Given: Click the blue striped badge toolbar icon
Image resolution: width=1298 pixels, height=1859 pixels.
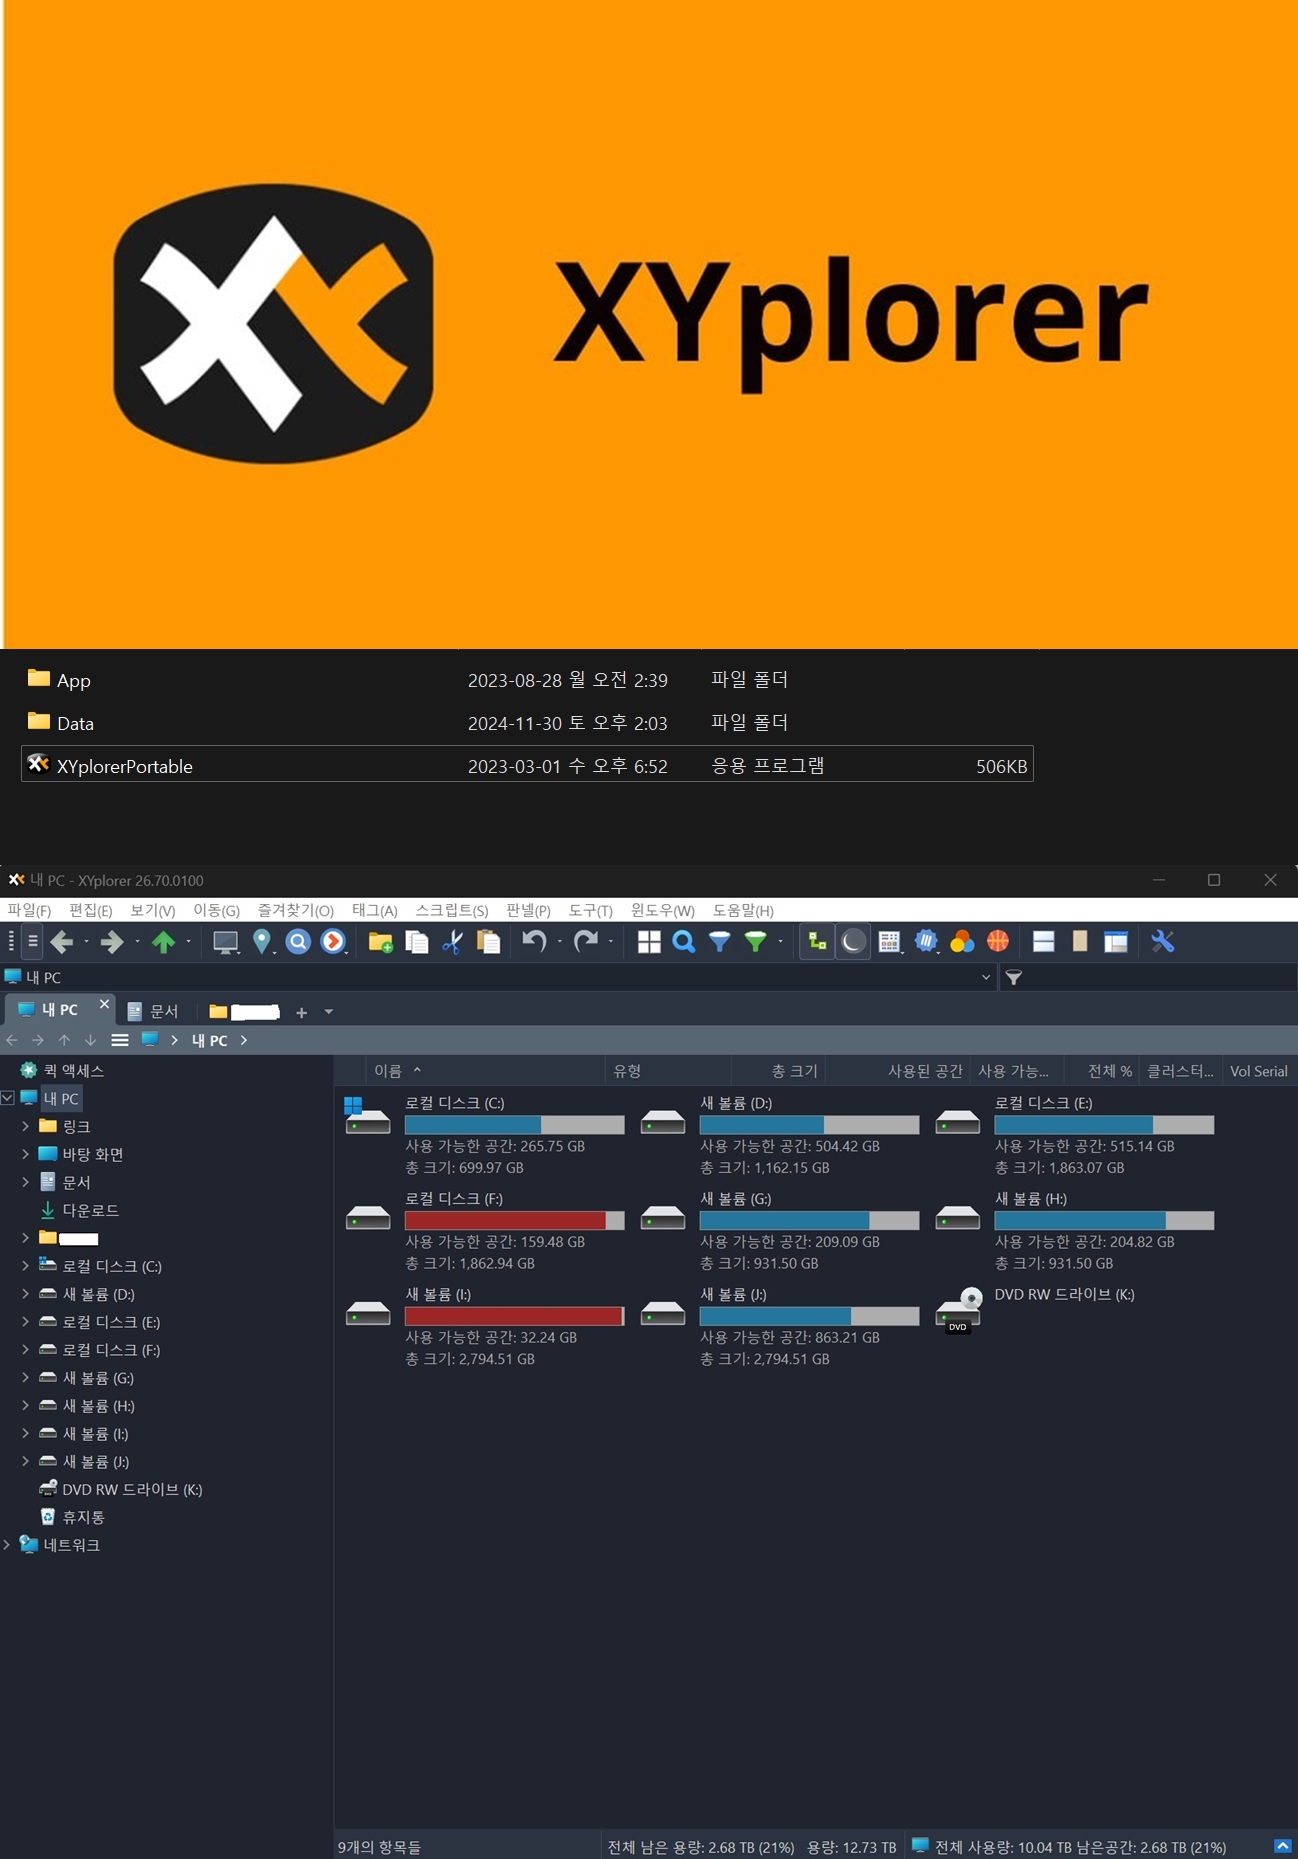Looking at the screenshot, I should 926,941.
